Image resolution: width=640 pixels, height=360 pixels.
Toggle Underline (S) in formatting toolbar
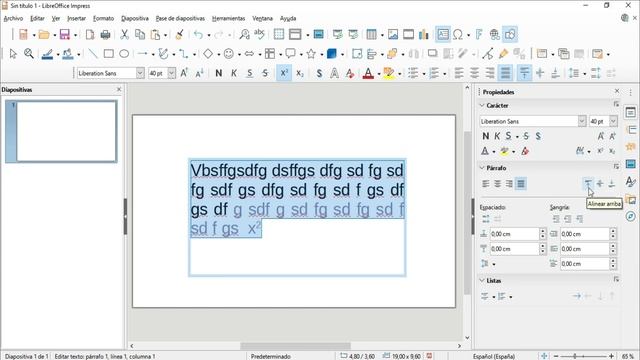249,73
